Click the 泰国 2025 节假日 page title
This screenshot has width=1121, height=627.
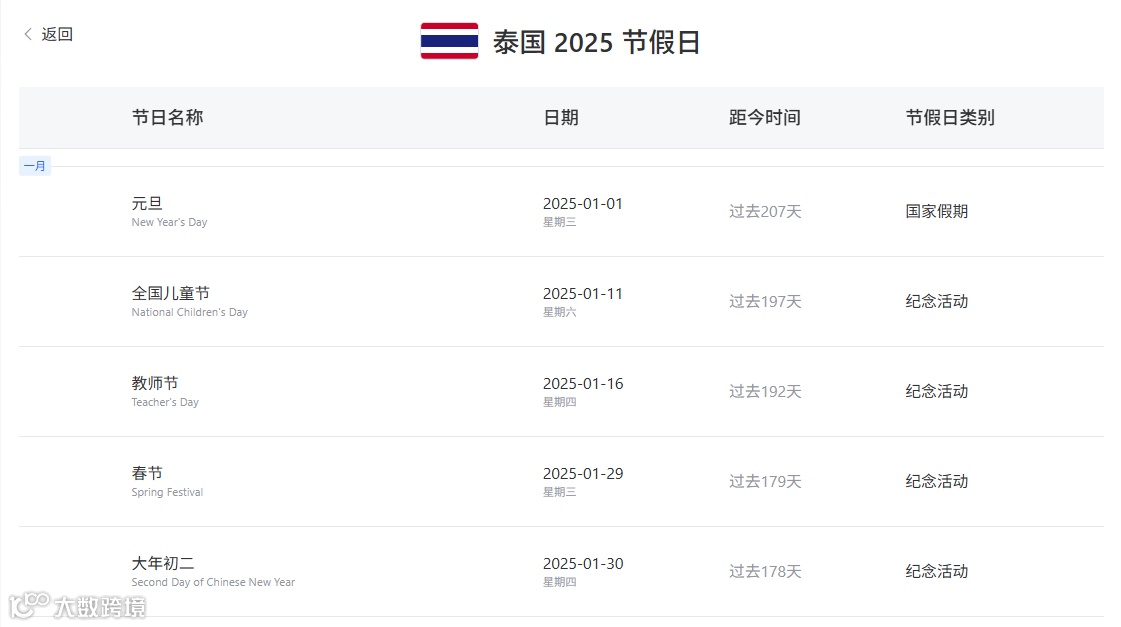coord(597,42)
